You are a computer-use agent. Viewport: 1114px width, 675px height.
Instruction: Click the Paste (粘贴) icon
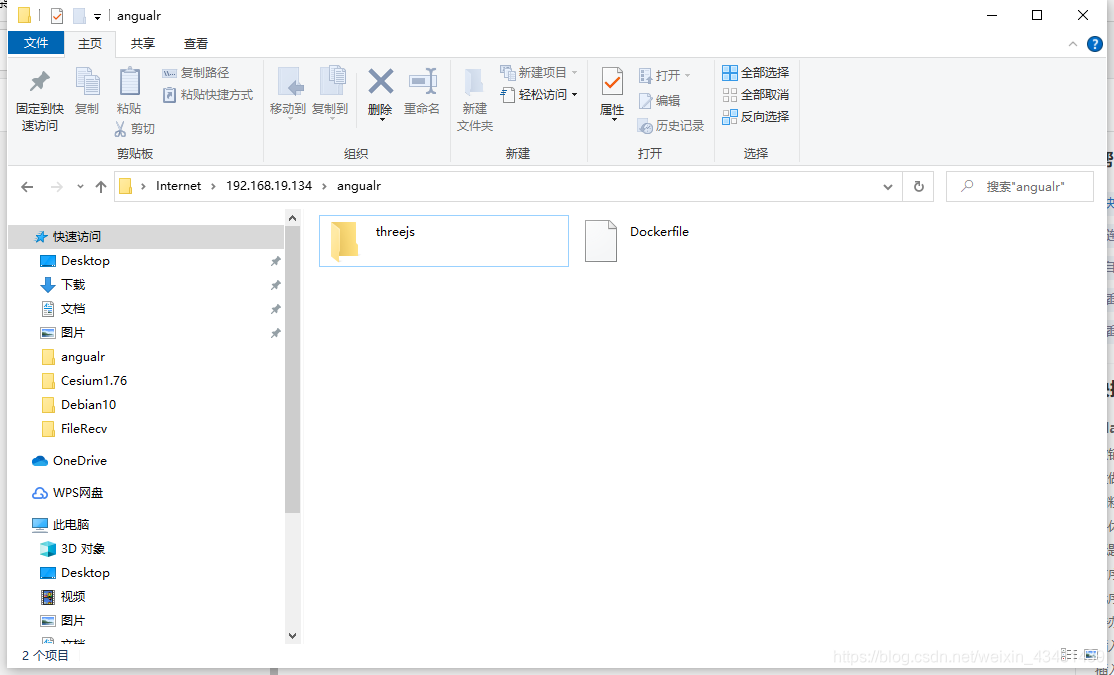(x=131, y=91)
